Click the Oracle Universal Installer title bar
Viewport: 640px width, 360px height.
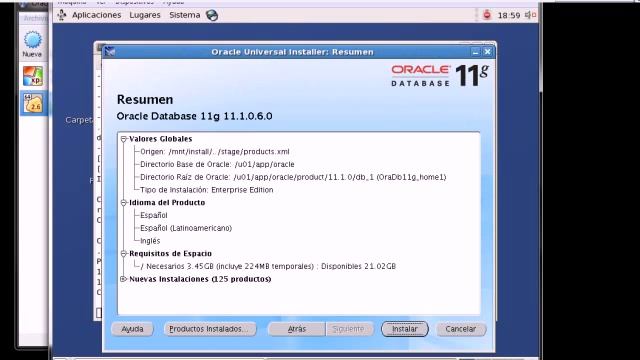[292, 52]
